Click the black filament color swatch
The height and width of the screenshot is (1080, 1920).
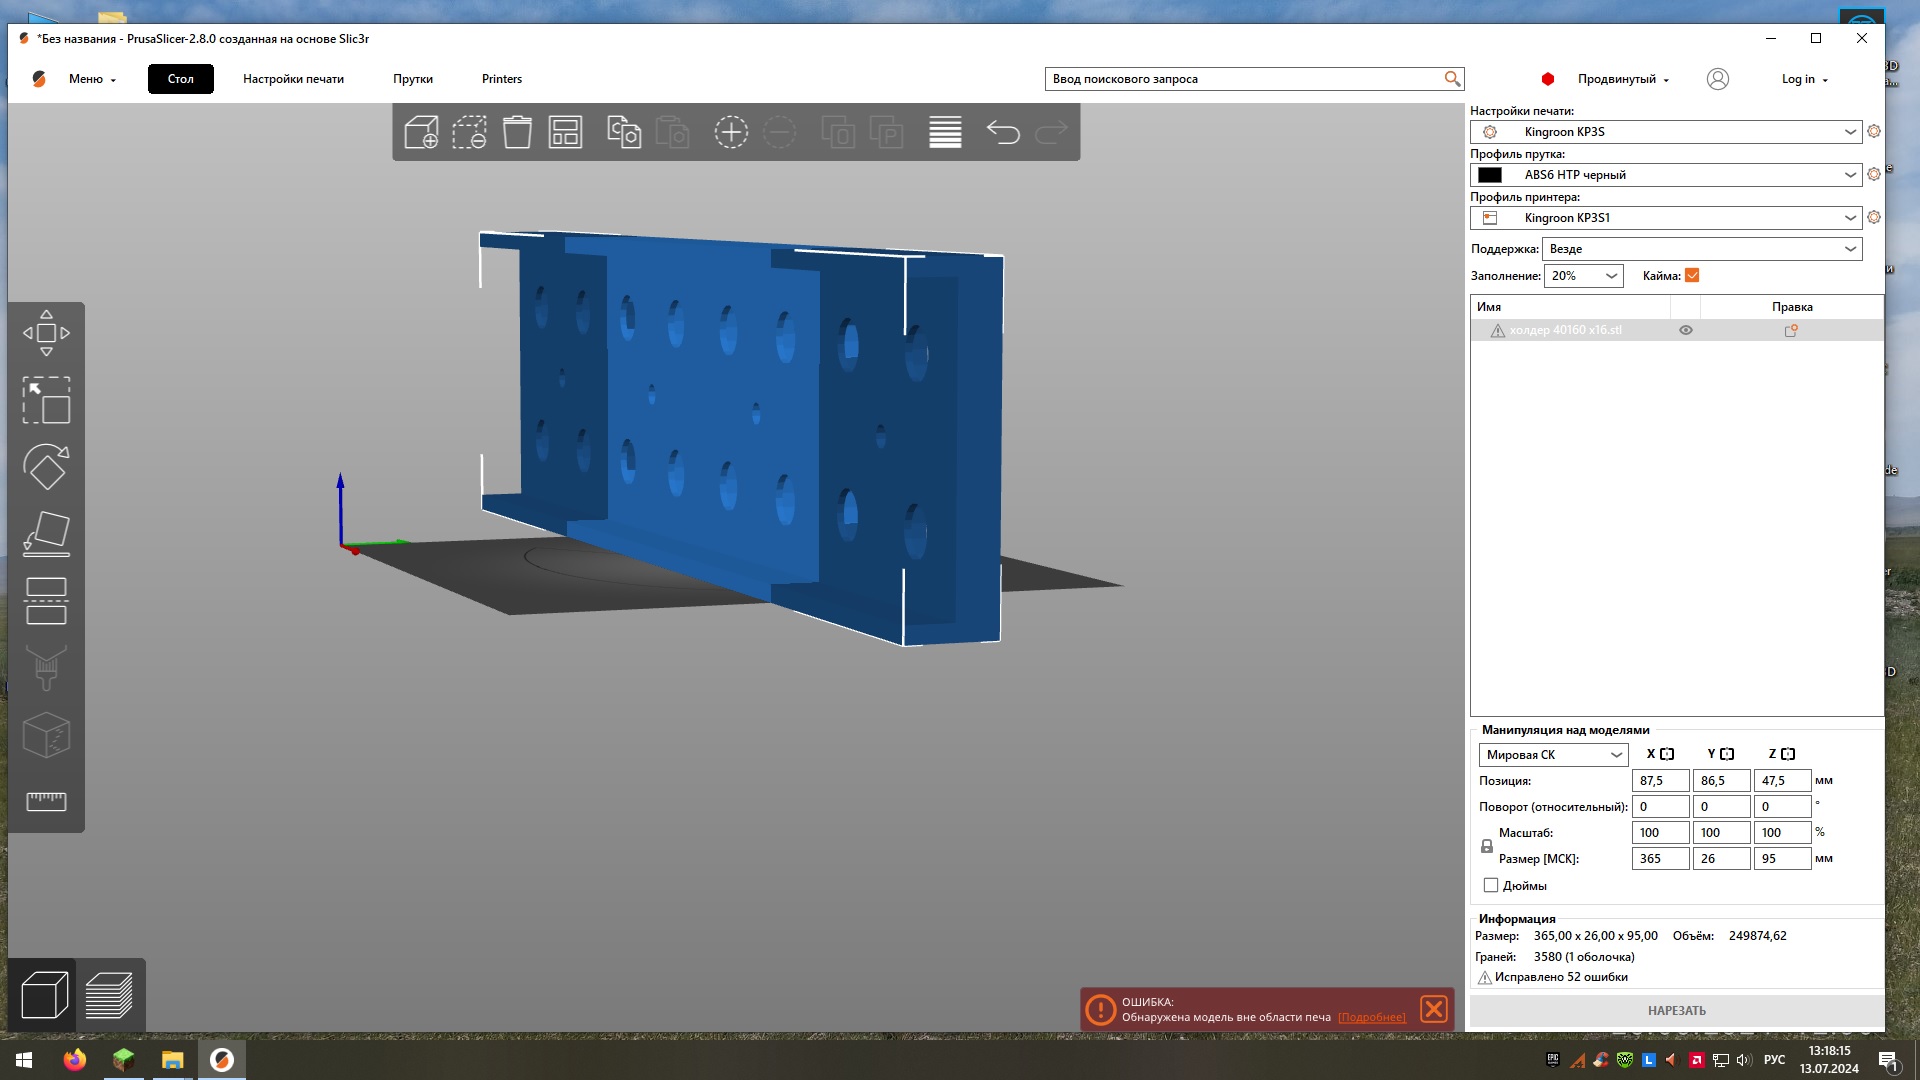(1490, 175)
